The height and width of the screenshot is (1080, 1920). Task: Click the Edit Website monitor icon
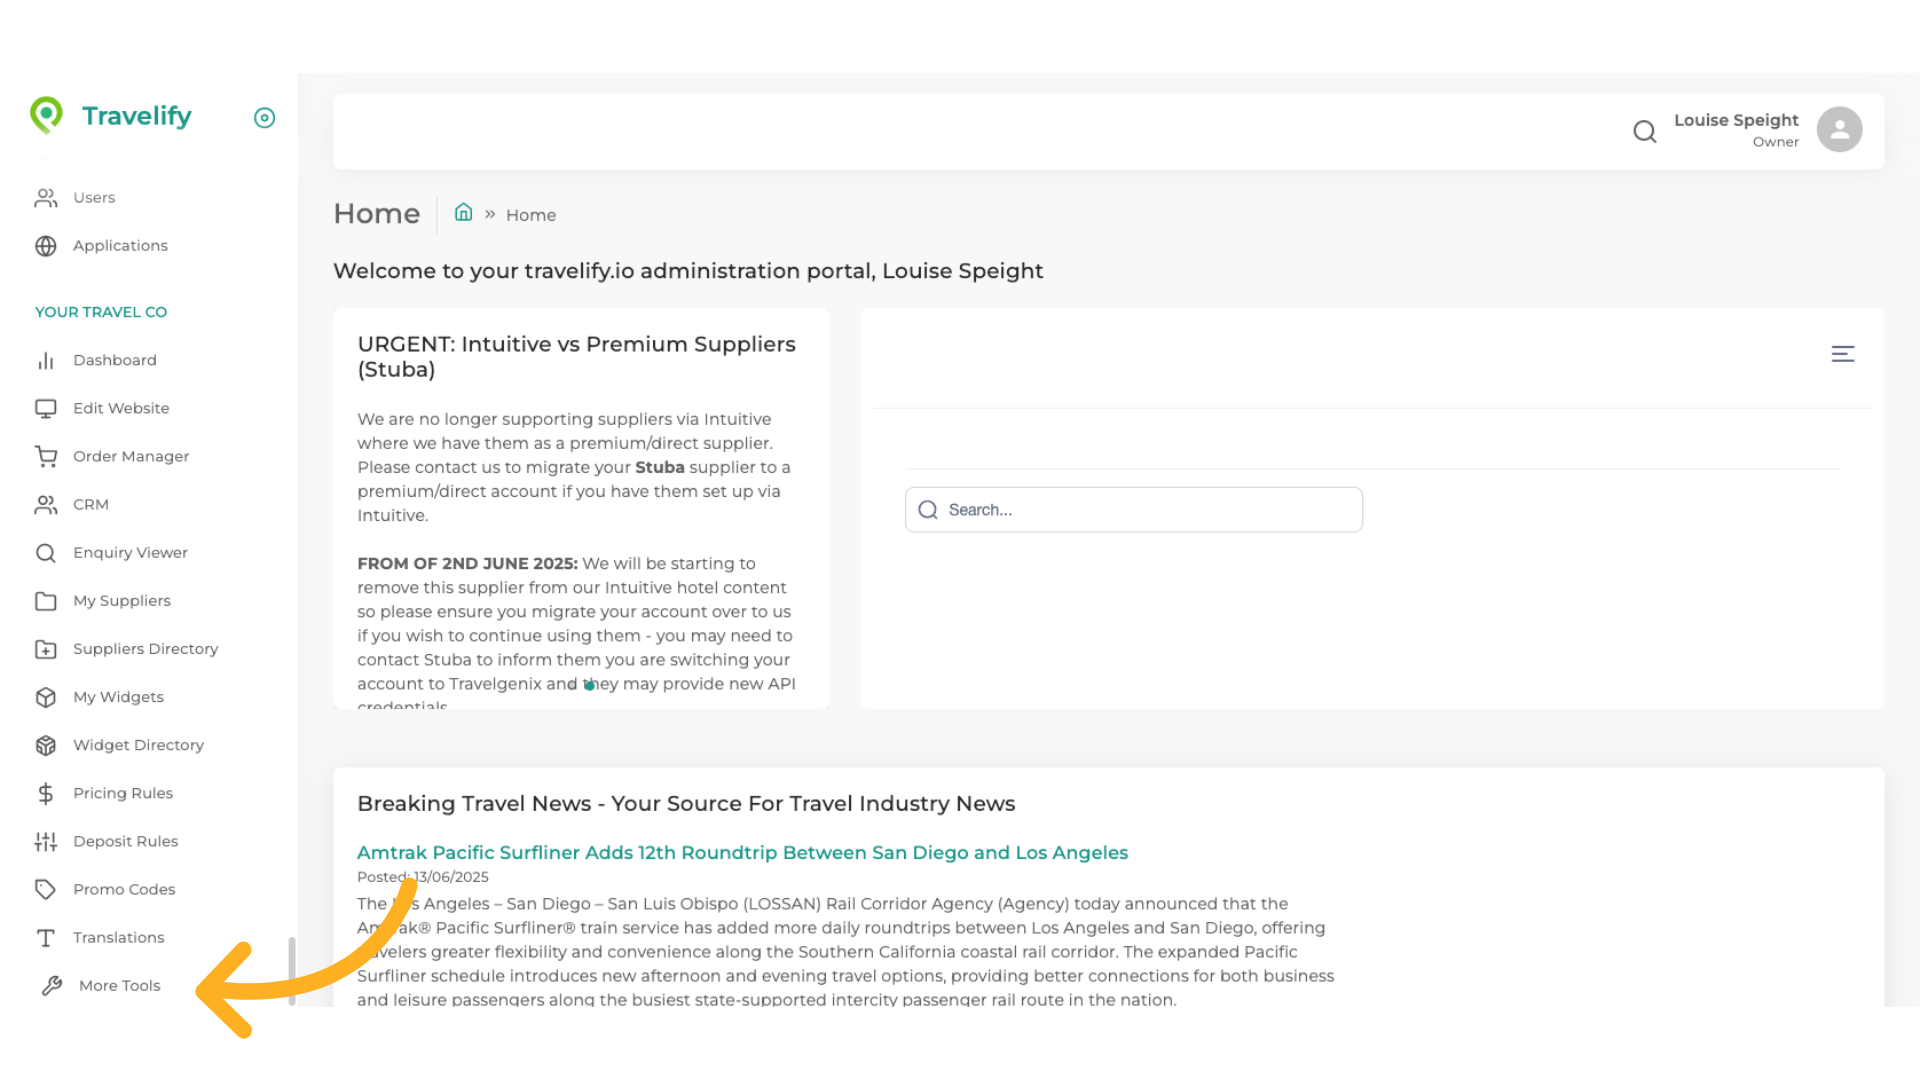[46, 409]
